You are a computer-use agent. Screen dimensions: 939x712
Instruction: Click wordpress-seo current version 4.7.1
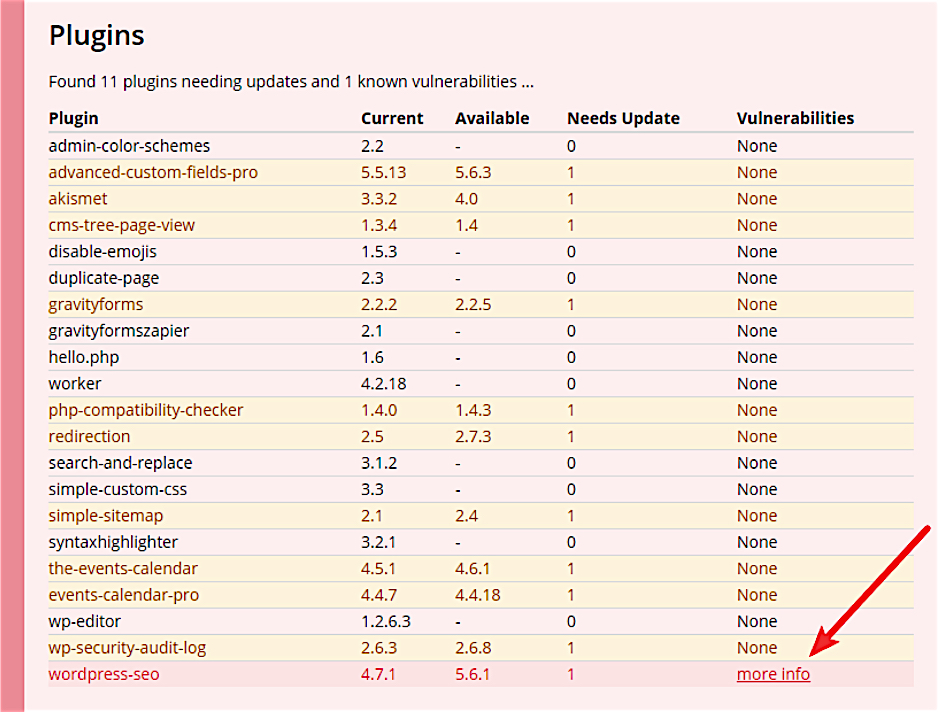[x=378, y=674]
